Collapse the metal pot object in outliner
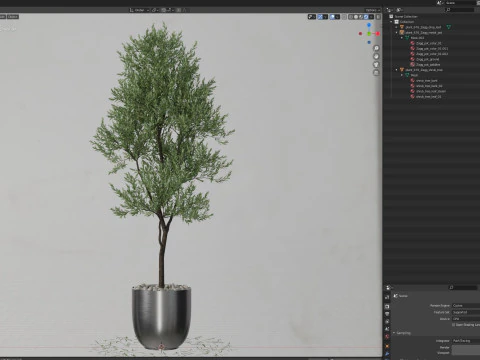The height and width of the screenshot is (360, 480). click(x=397, y=33)
